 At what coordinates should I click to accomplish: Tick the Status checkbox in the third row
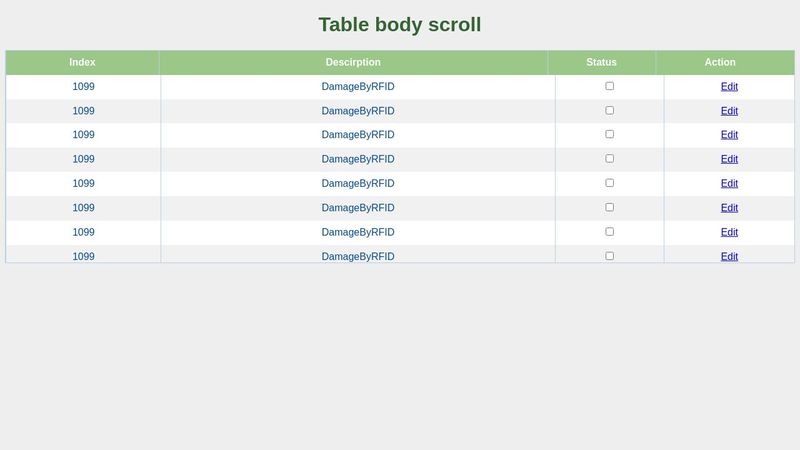point(609,134)
